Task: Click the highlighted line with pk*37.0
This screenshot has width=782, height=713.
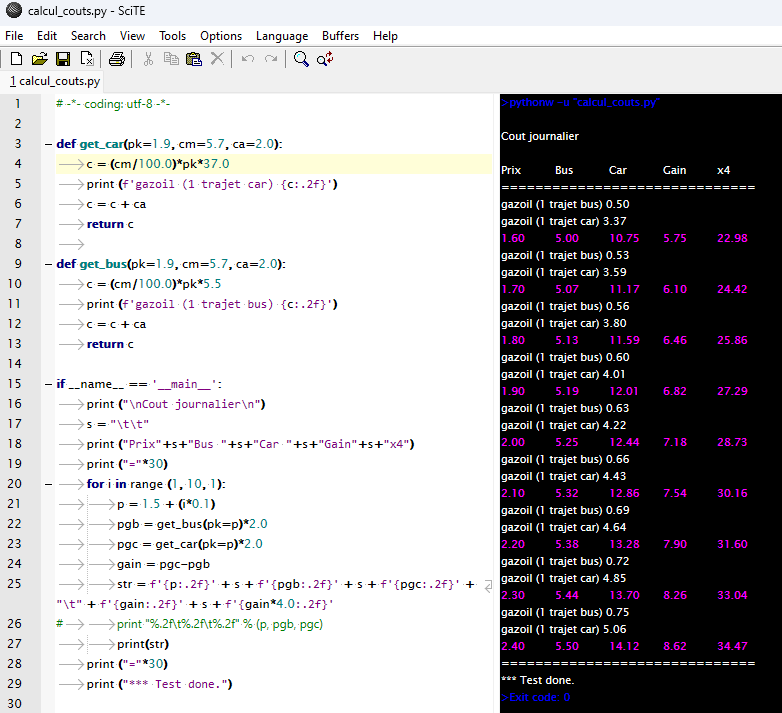Action: pyautogui.click(x=274, y=164)
